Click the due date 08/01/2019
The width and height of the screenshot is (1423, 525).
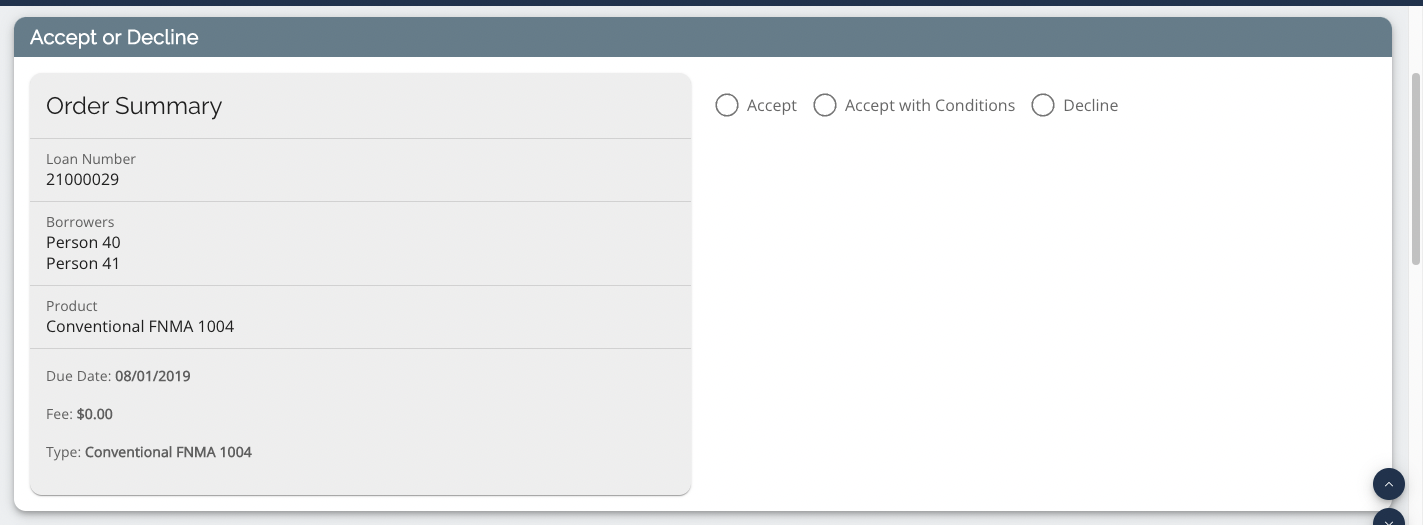click(153, 377)
